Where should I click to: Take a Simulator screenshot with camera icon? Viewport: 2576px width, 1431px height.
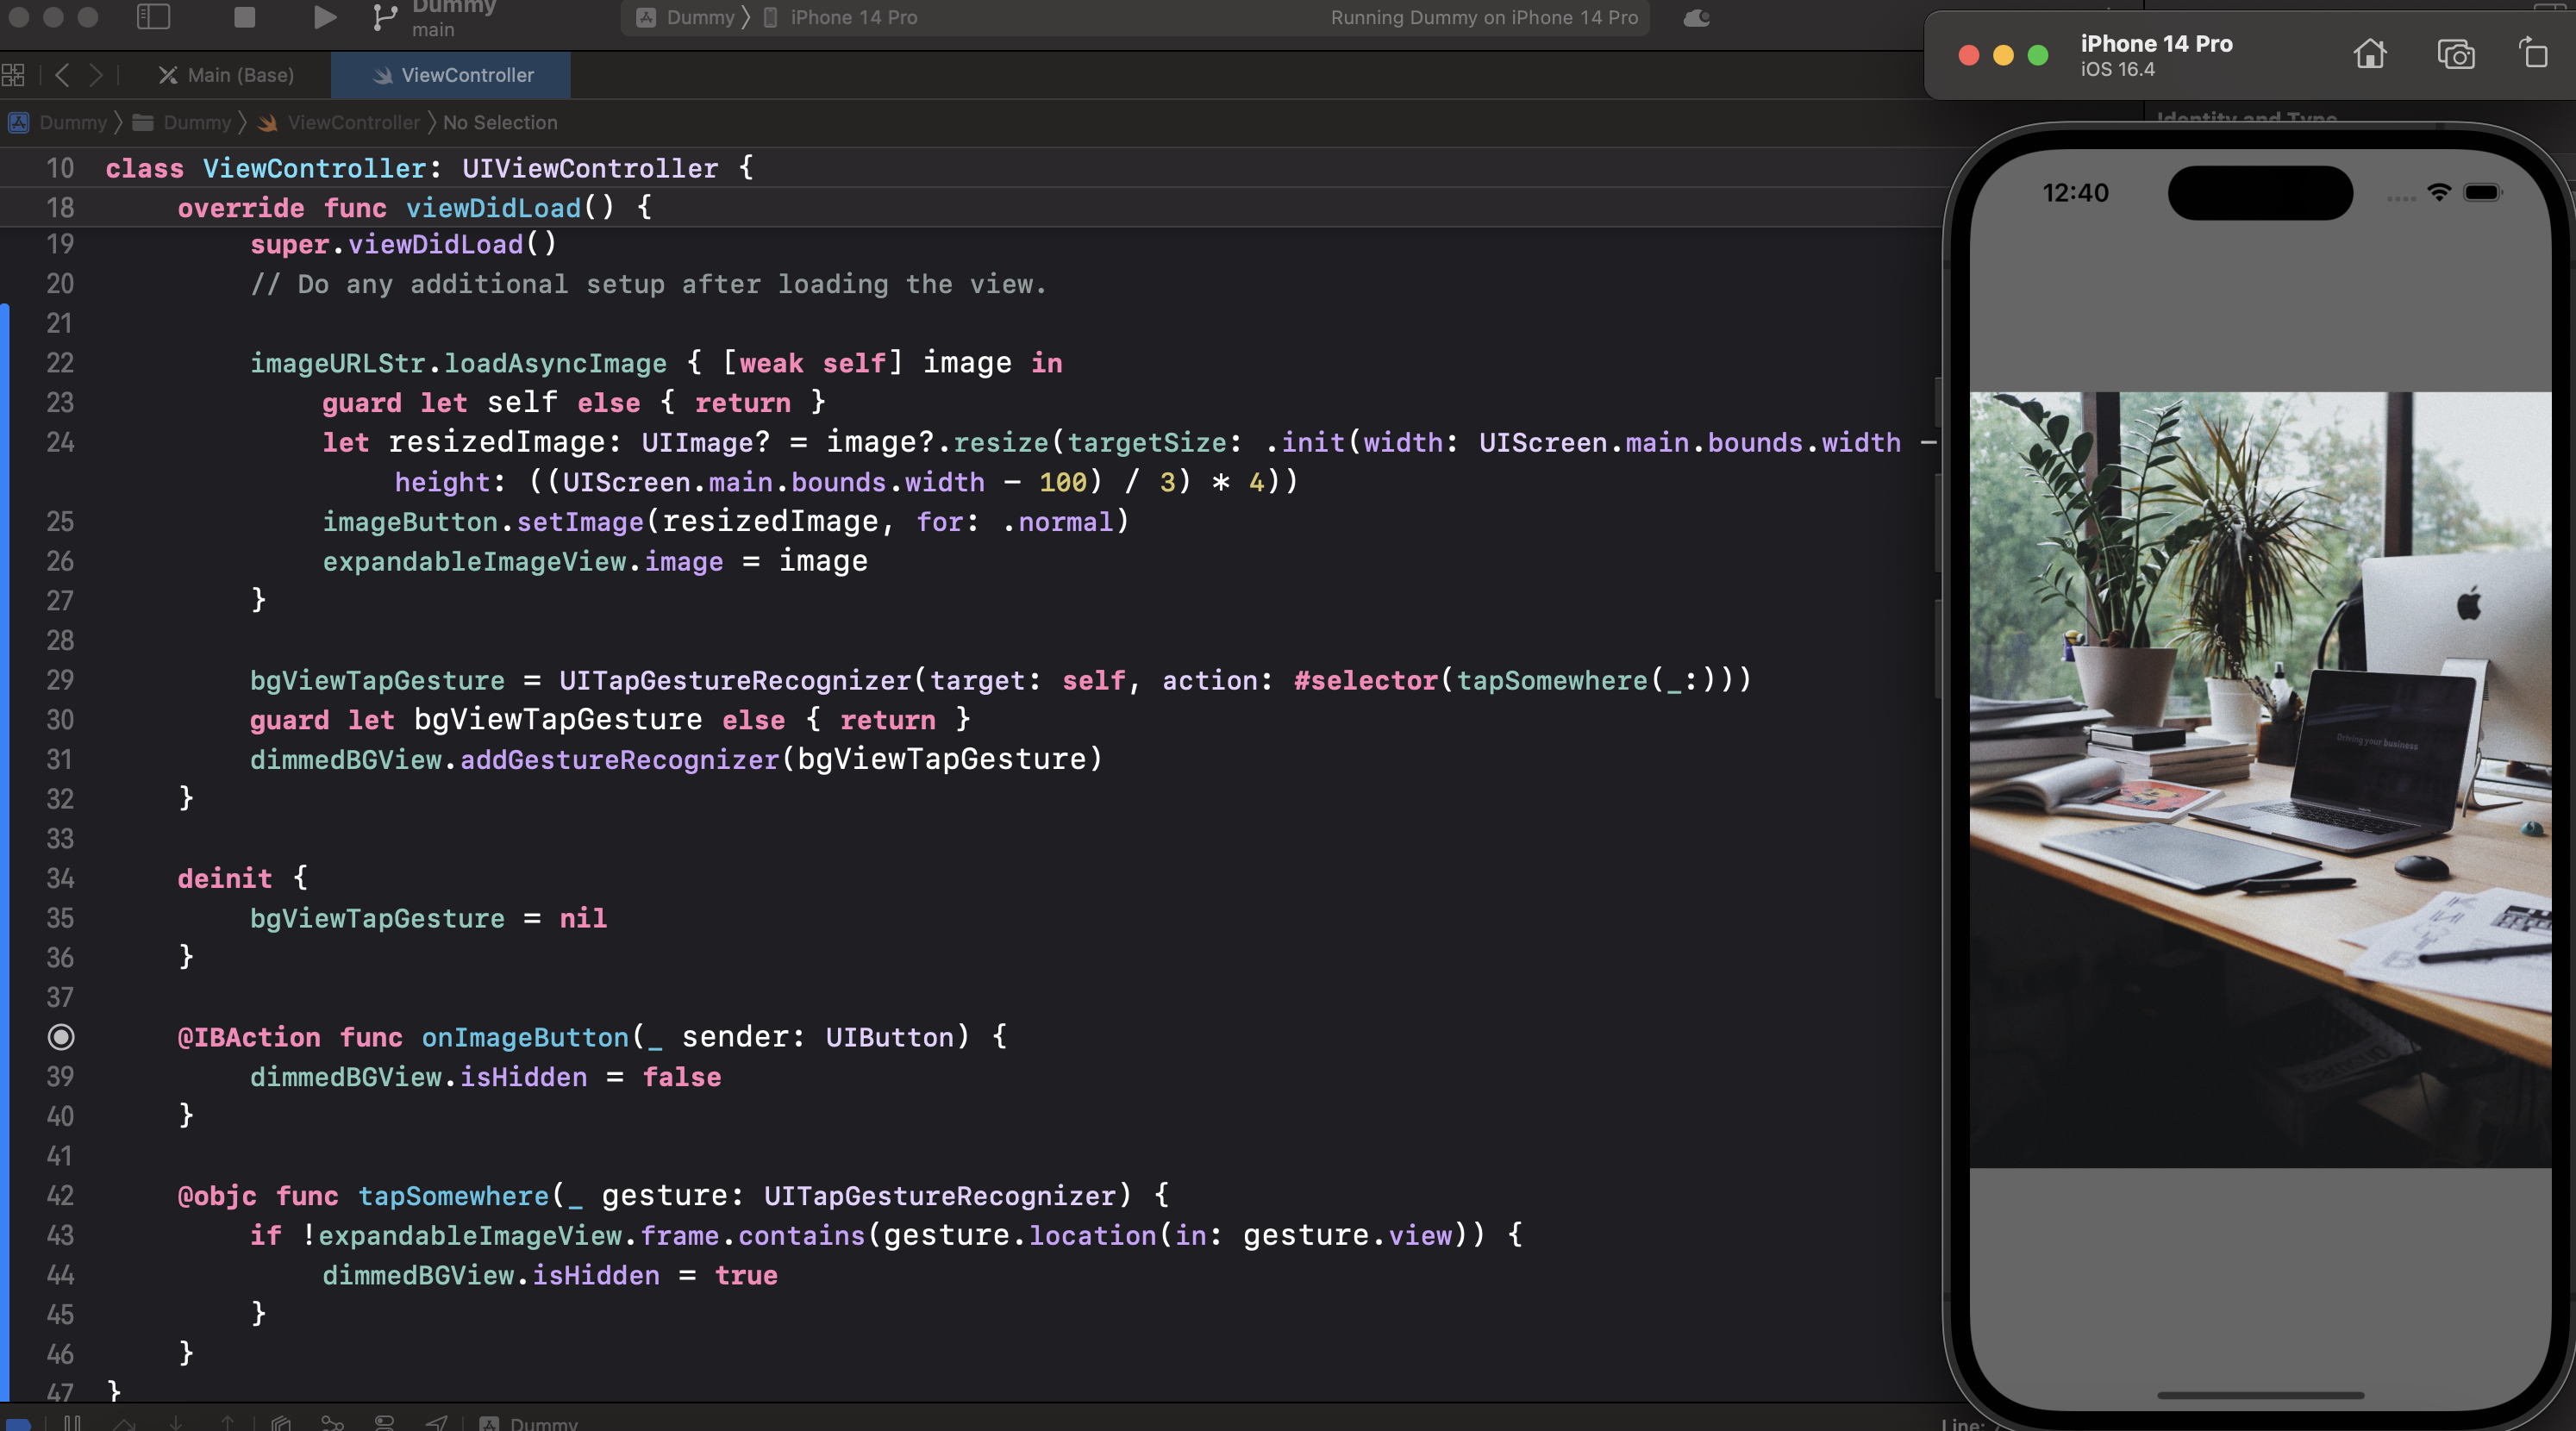[2455, 54]
